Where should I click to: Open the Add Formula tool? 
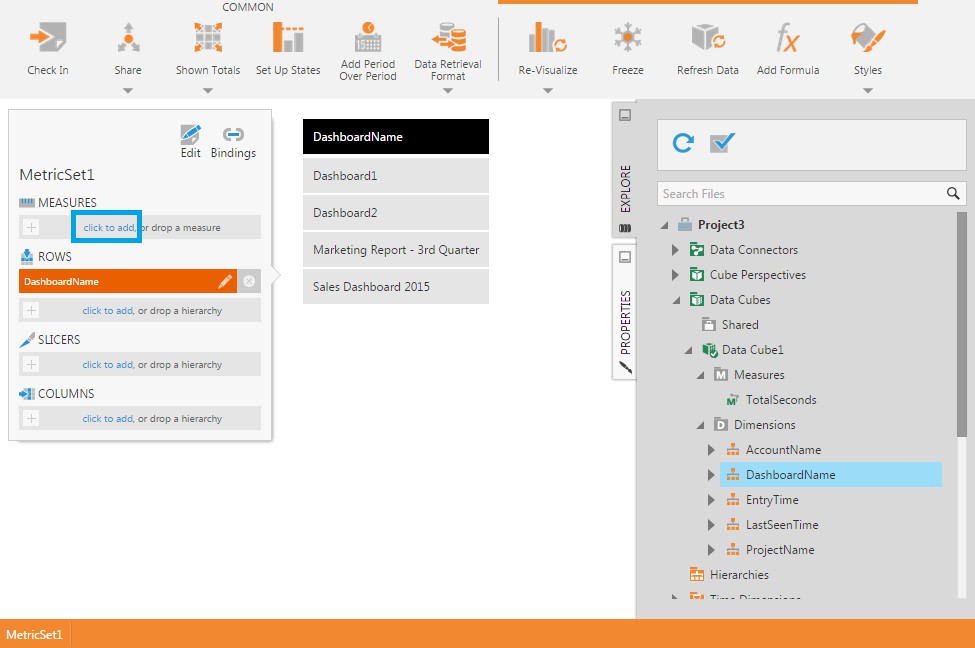coord(788,40)
